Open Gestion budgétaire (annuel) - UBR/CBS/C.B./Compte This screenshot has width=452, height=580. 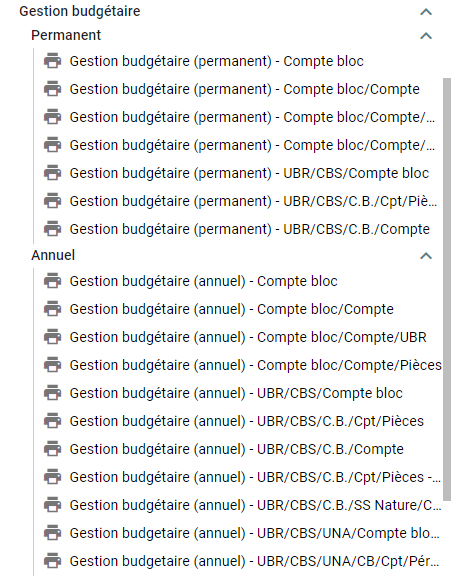pos(237,449)
